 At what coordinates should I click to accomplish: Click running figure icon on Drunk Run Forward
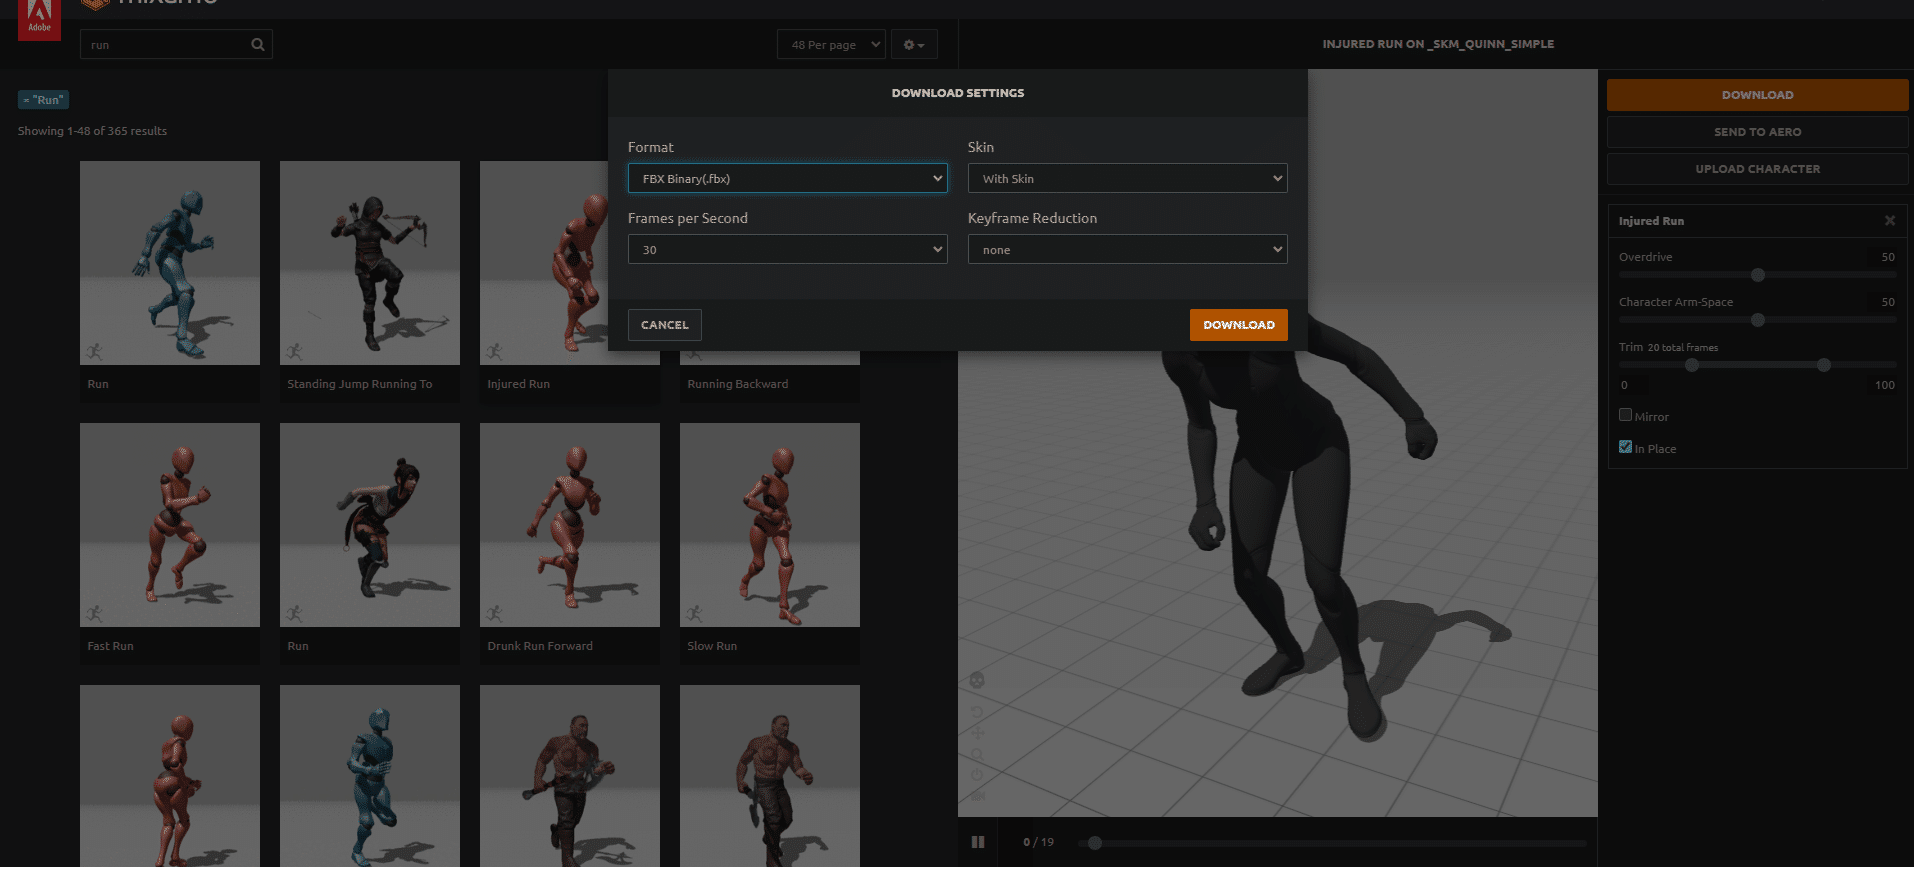pos(494,613)
